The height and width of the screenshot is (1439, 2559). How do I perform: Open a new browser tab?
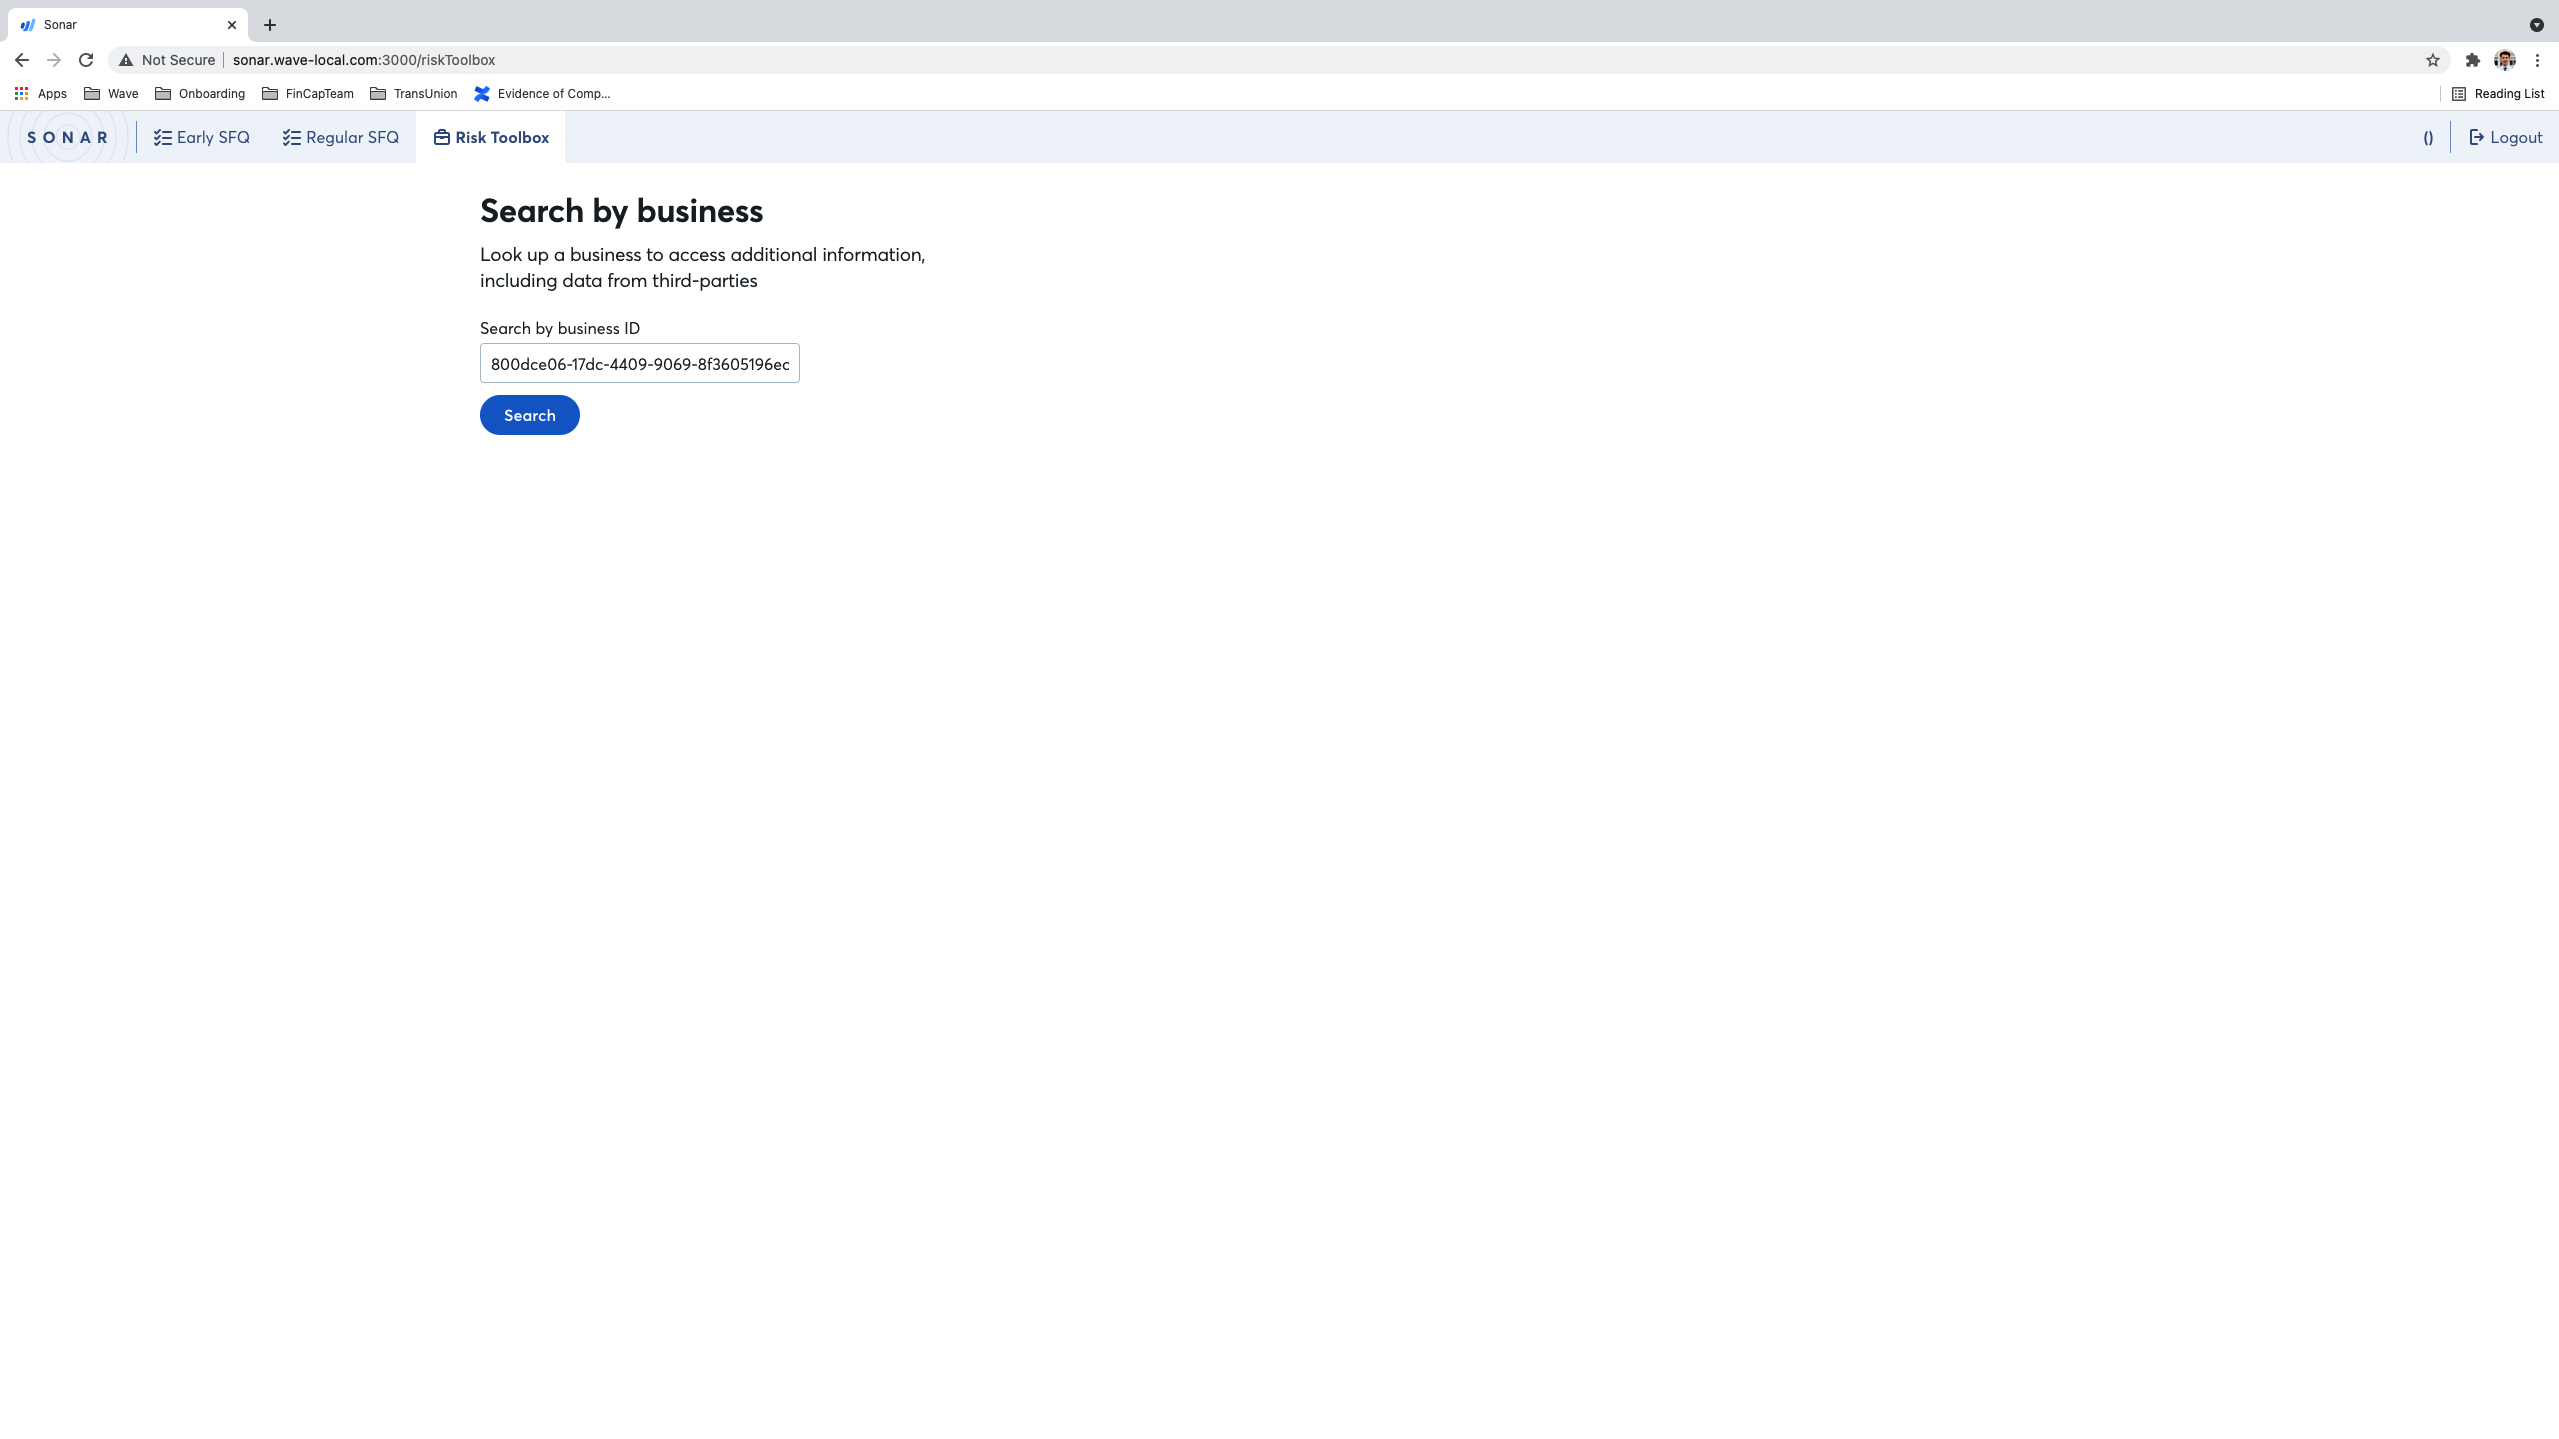click(x=270, y=25)
